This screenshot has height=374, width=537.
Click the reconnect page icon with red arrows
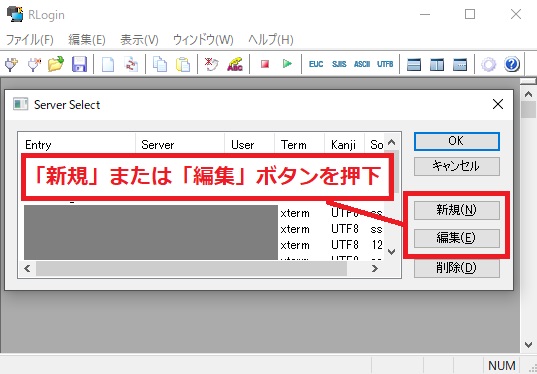[131, 64]
